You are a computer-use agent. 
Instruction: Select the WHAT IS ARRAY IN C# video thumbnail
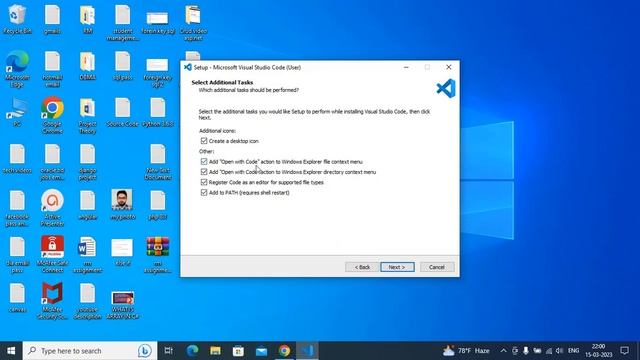pos(122,304)
